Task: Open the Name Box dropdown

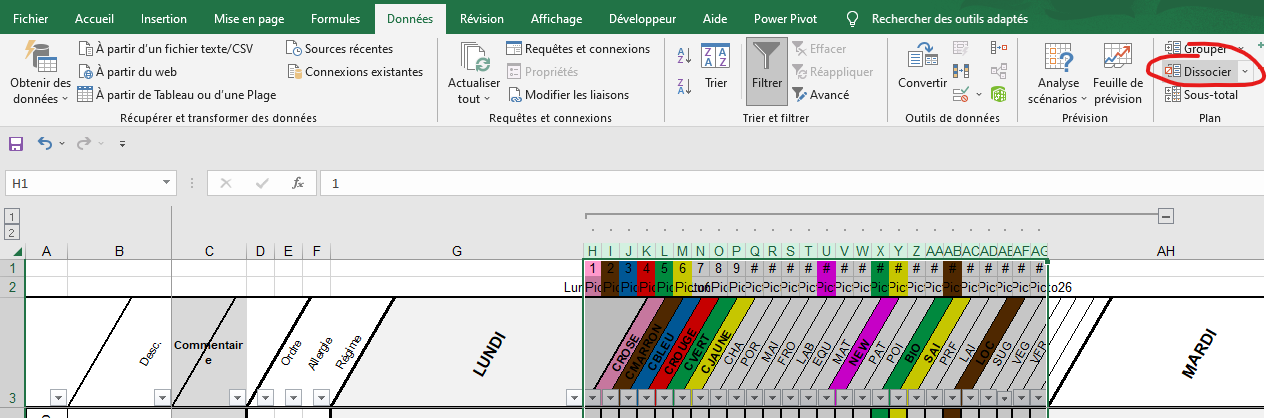Action: click(167, 184)
